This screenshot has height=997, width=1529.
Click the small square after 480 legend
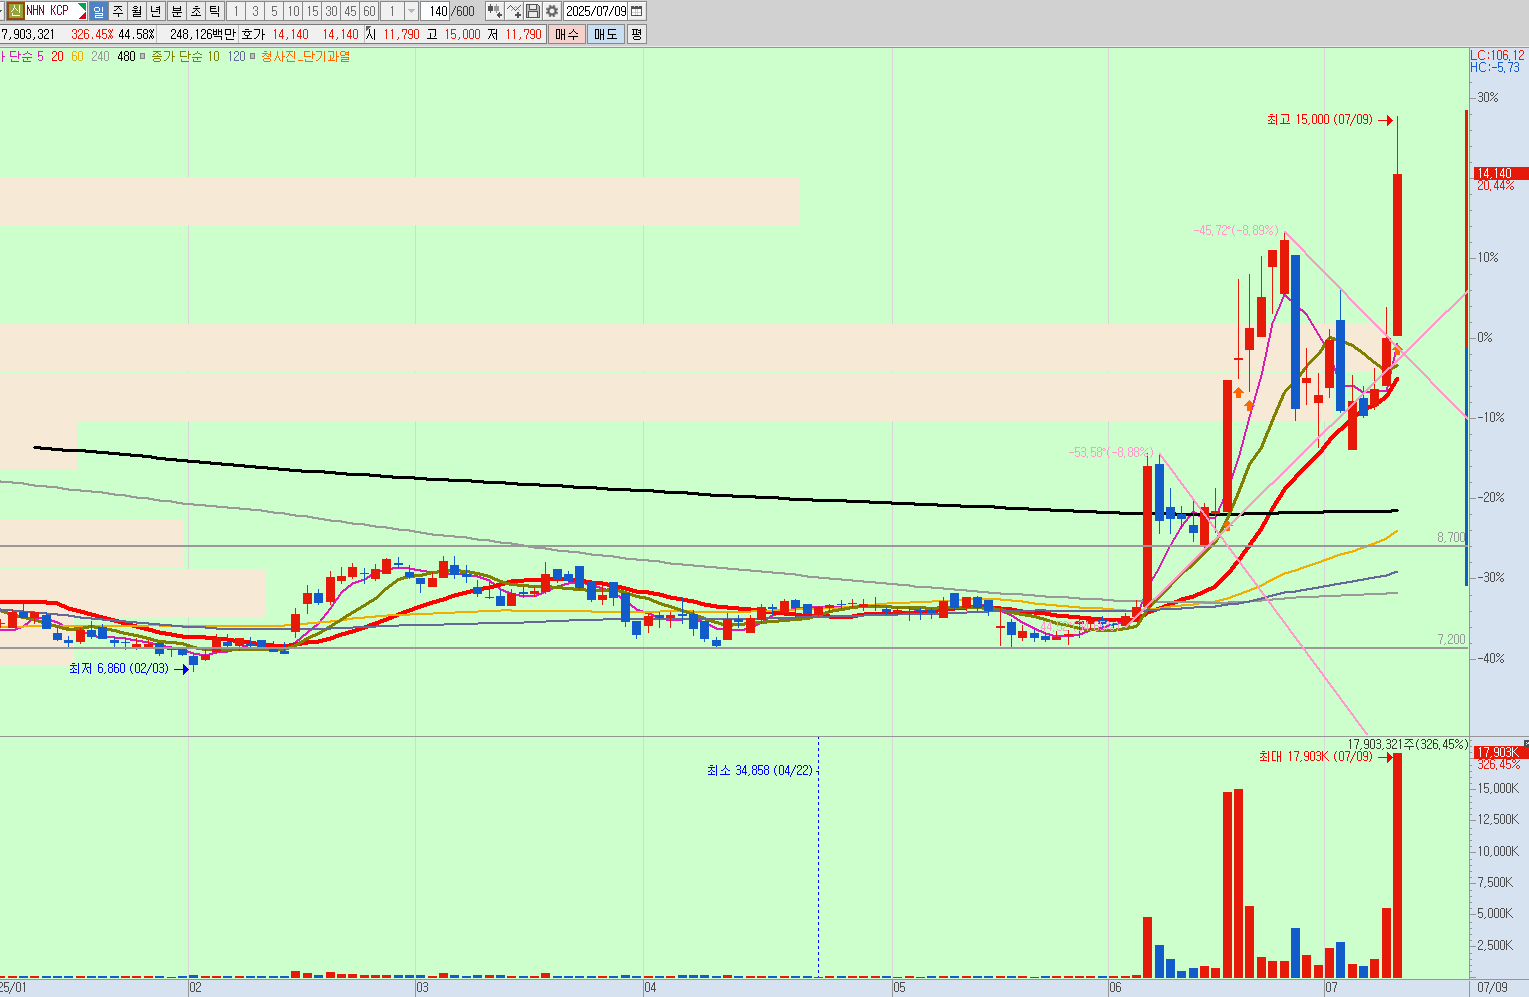point(143,56)
